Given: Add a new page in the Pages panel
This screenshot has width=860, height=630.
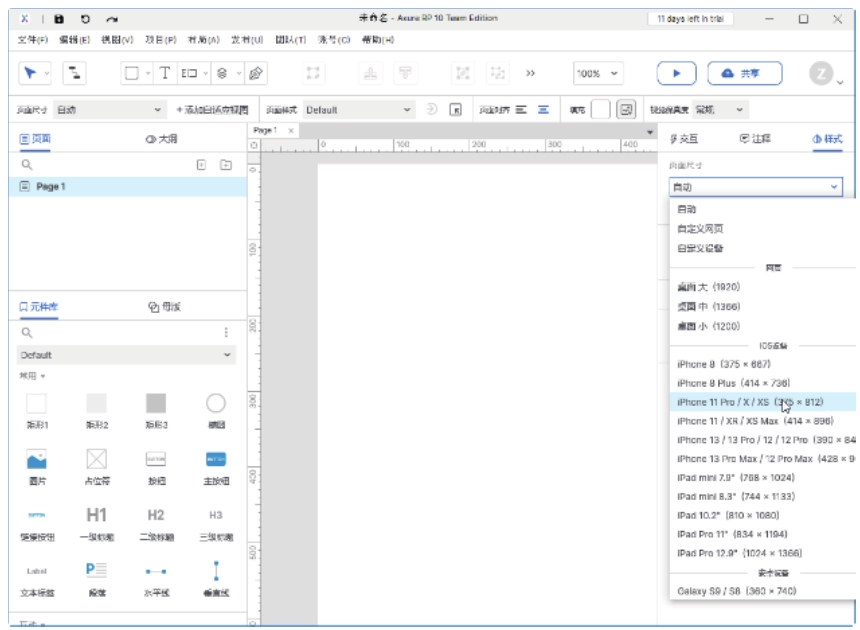Looking at the screenshot, I should [201, 164].
